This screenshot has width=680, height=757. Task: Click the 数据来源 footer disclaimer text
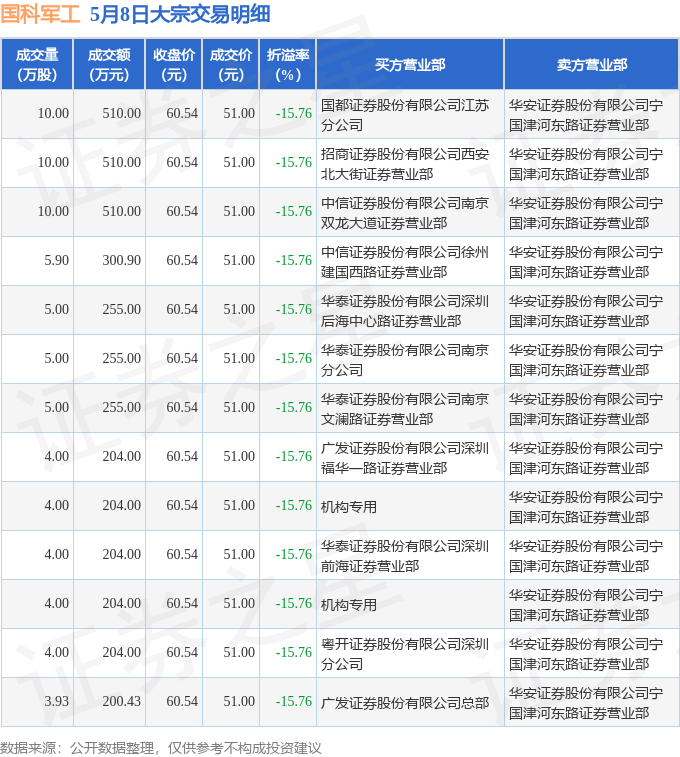[x=161, y=748]
